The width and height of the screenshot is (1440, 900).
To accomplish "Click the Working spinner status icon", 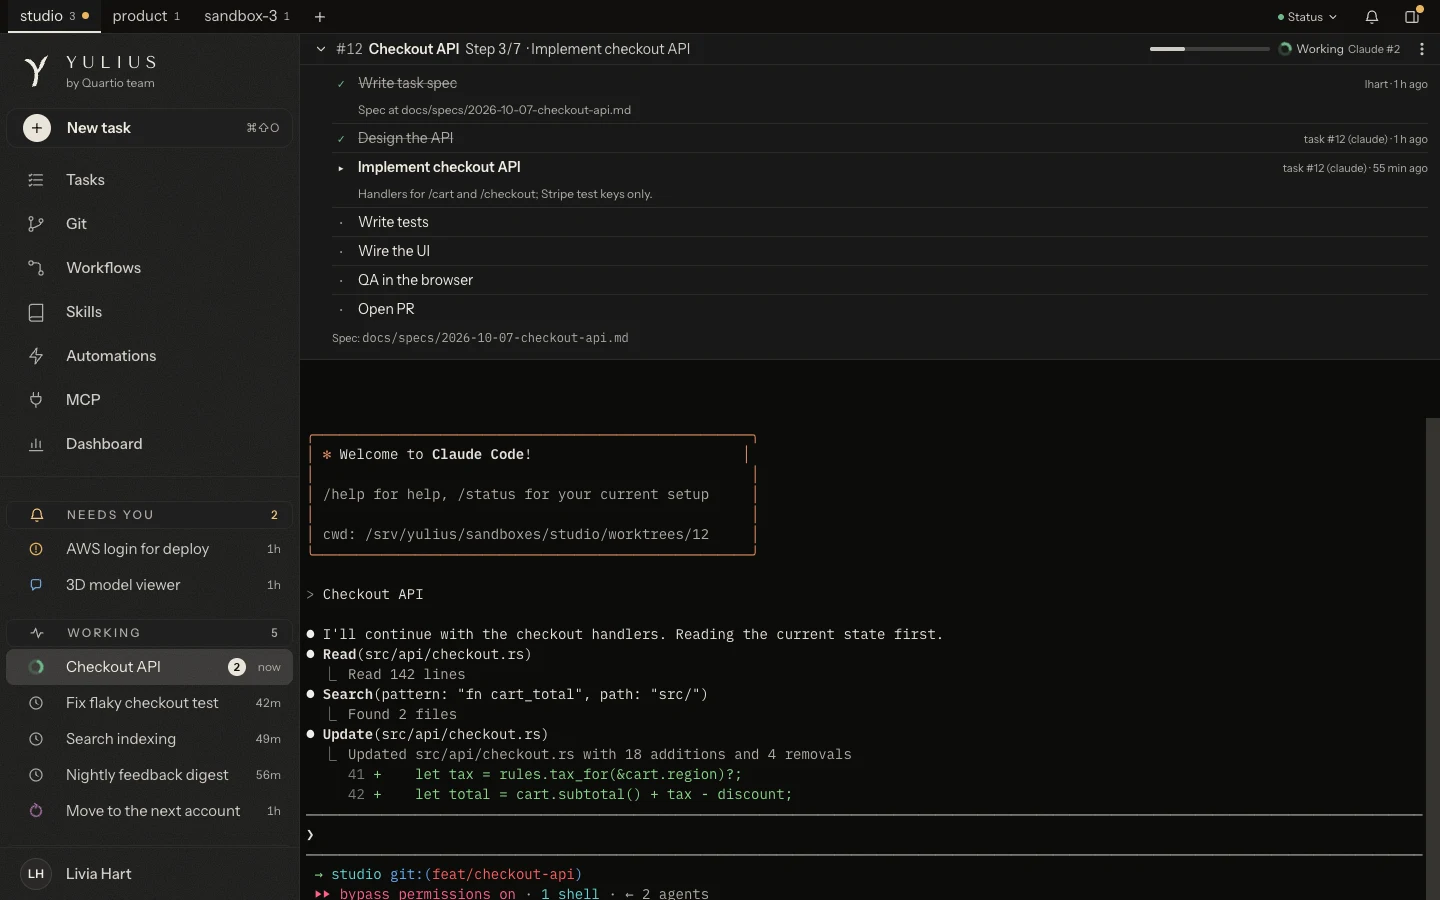I will (1285, 49).
